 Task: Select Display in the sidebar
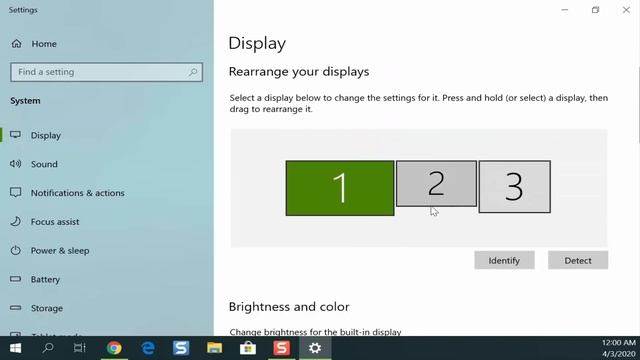tap(46, 135)
